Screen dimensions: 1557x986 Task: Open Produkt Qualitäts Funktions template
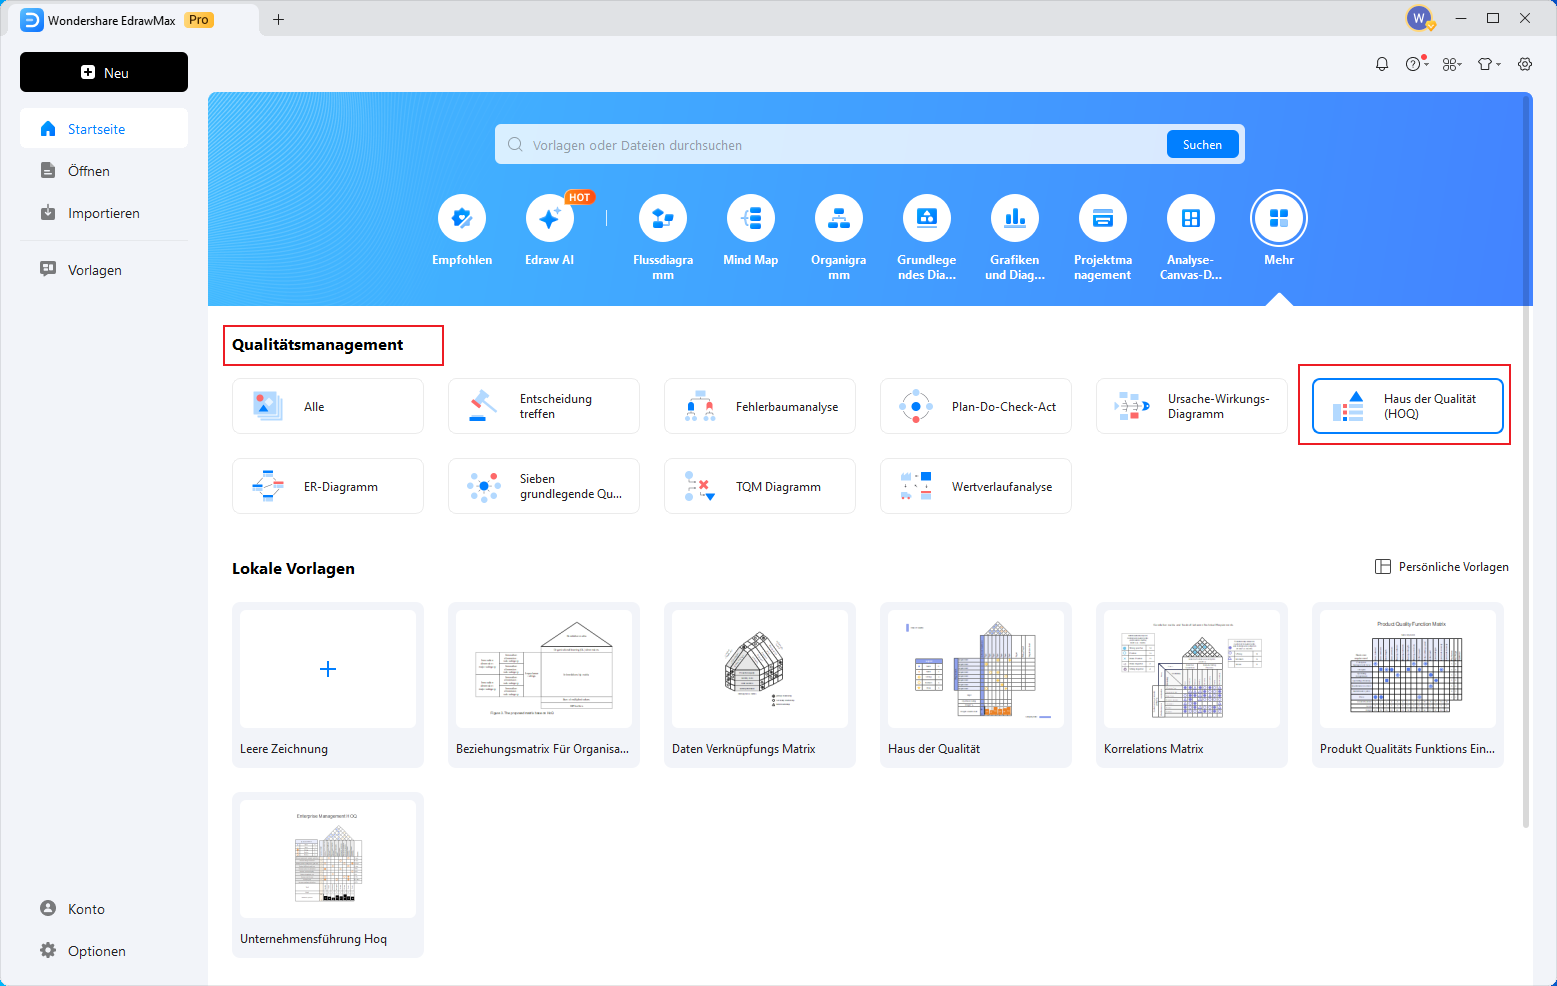1408,685
